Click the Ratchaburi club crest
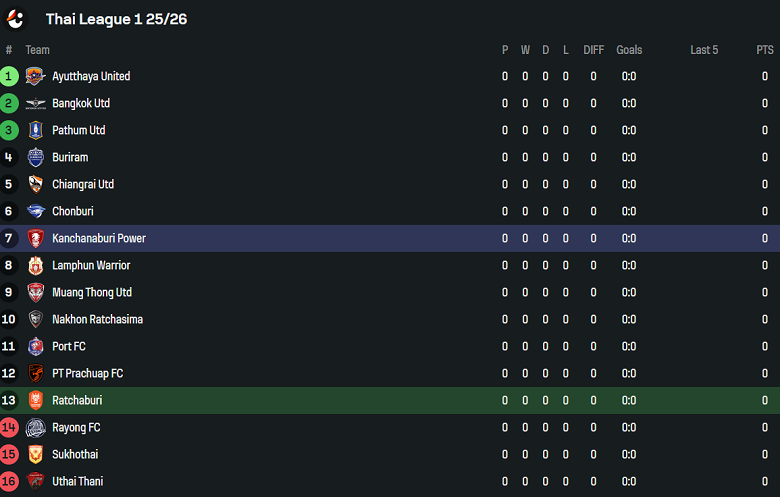This screenshot has width=780, height=497. click(36, 400)
